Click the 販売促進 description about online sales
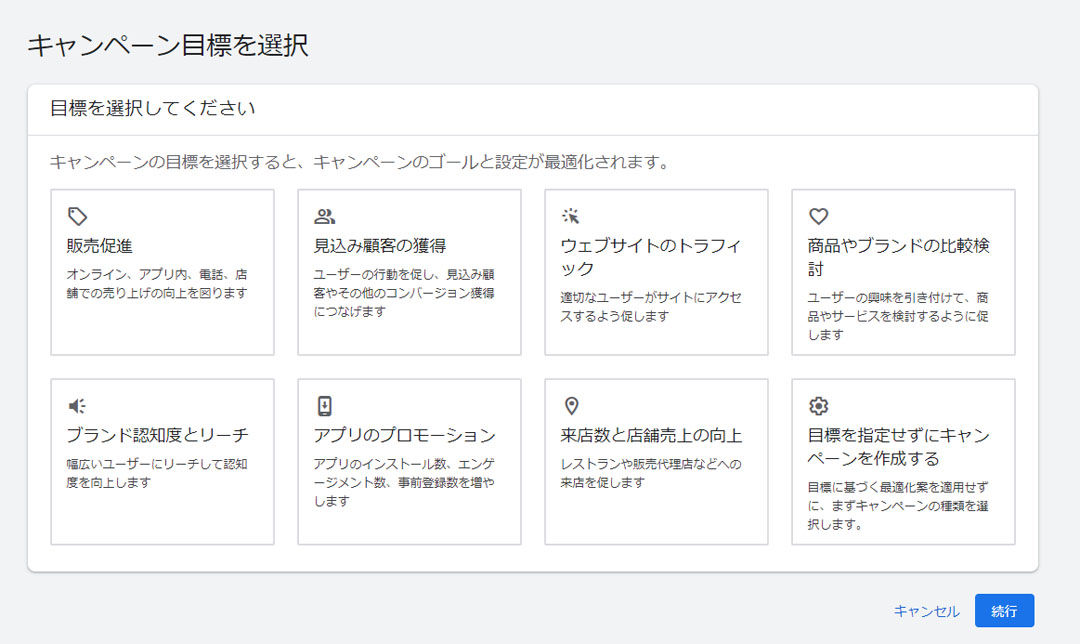Viewport: 1080px width, 644px height. click(157, 283)
